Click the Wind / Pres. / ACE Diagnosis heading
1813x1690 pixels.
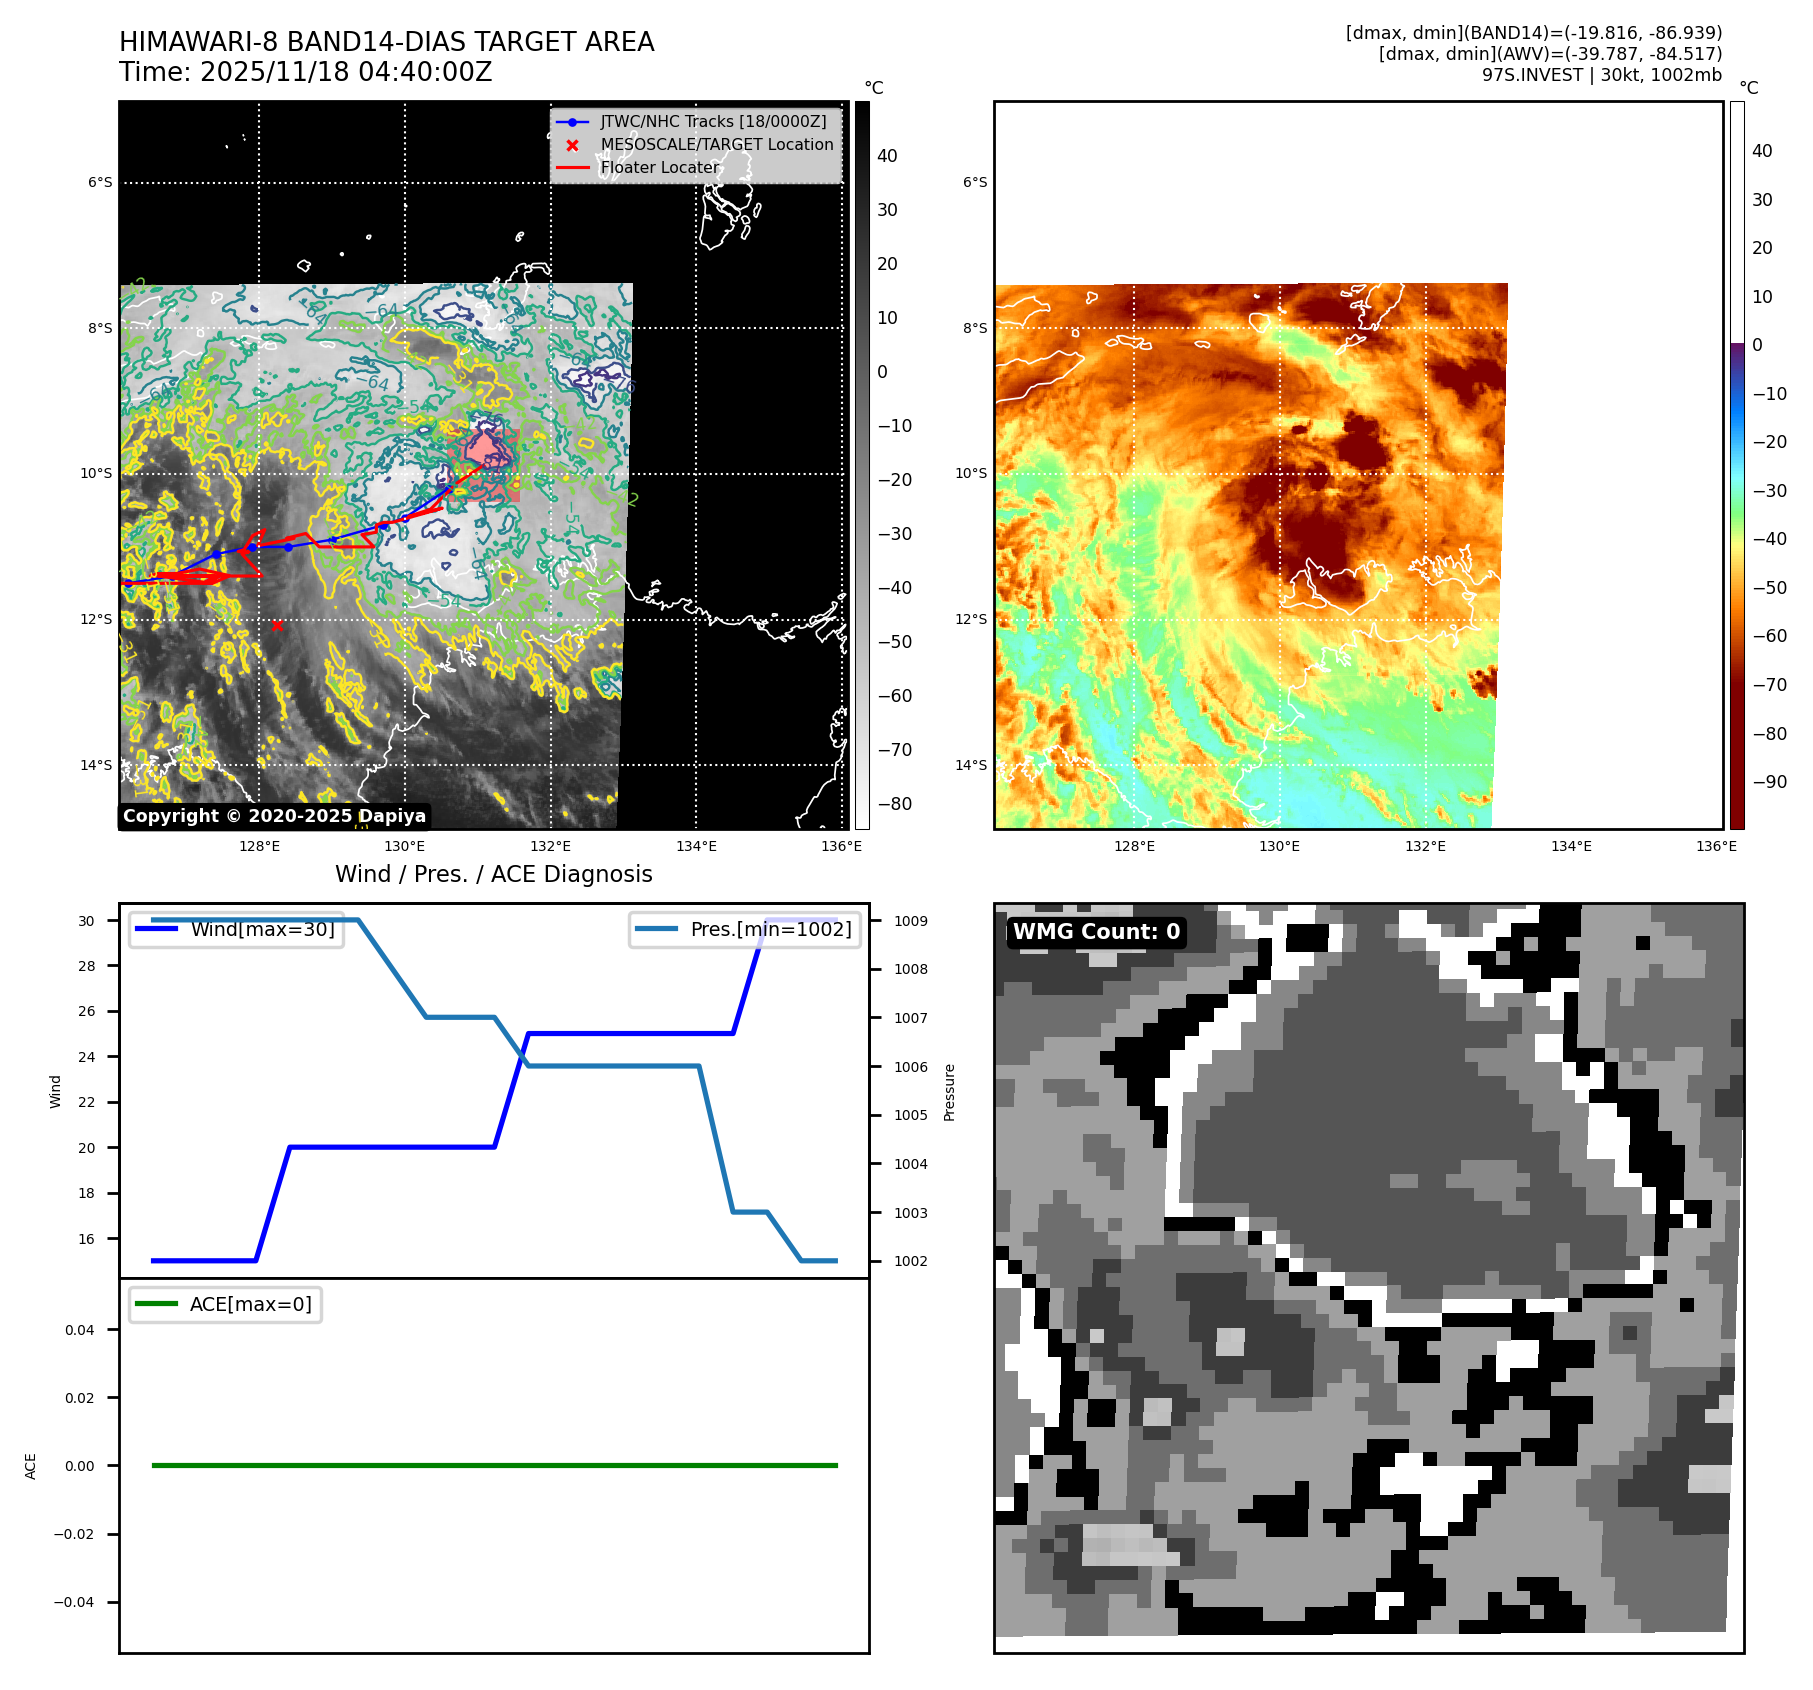[x=493, y=874]
